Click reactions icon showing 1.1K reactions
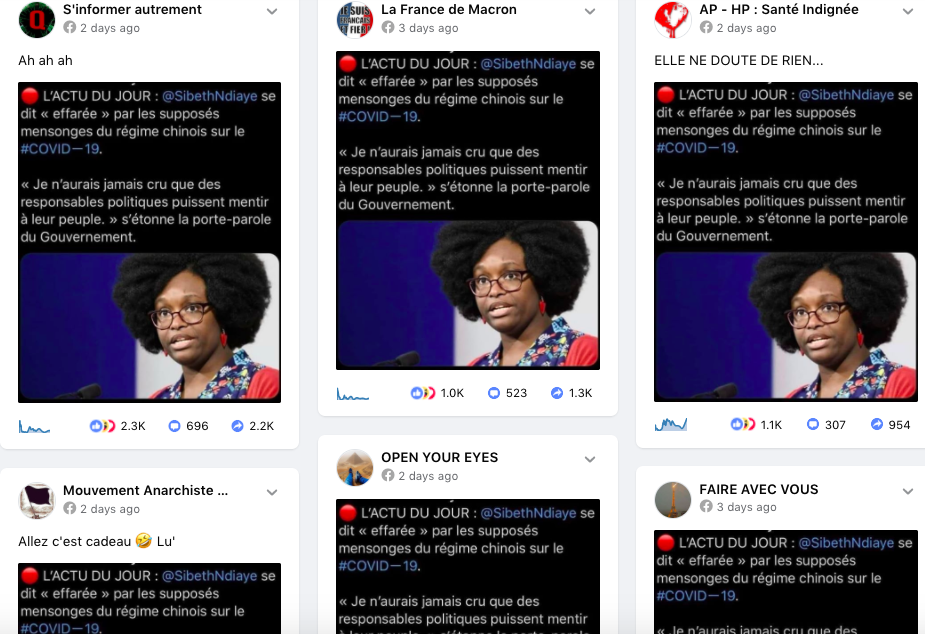Screen dimensions: 925x634 point(742,424)
